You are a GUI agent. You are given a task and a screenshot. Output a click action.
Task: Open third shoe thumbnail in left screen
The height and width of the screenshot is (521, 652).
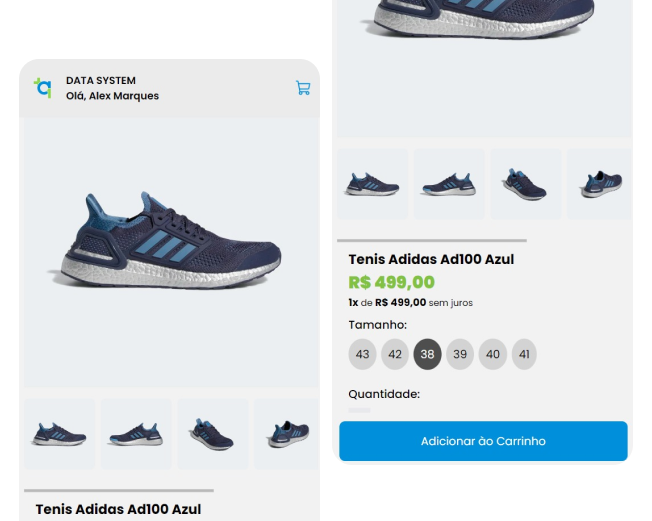point(212,434)
